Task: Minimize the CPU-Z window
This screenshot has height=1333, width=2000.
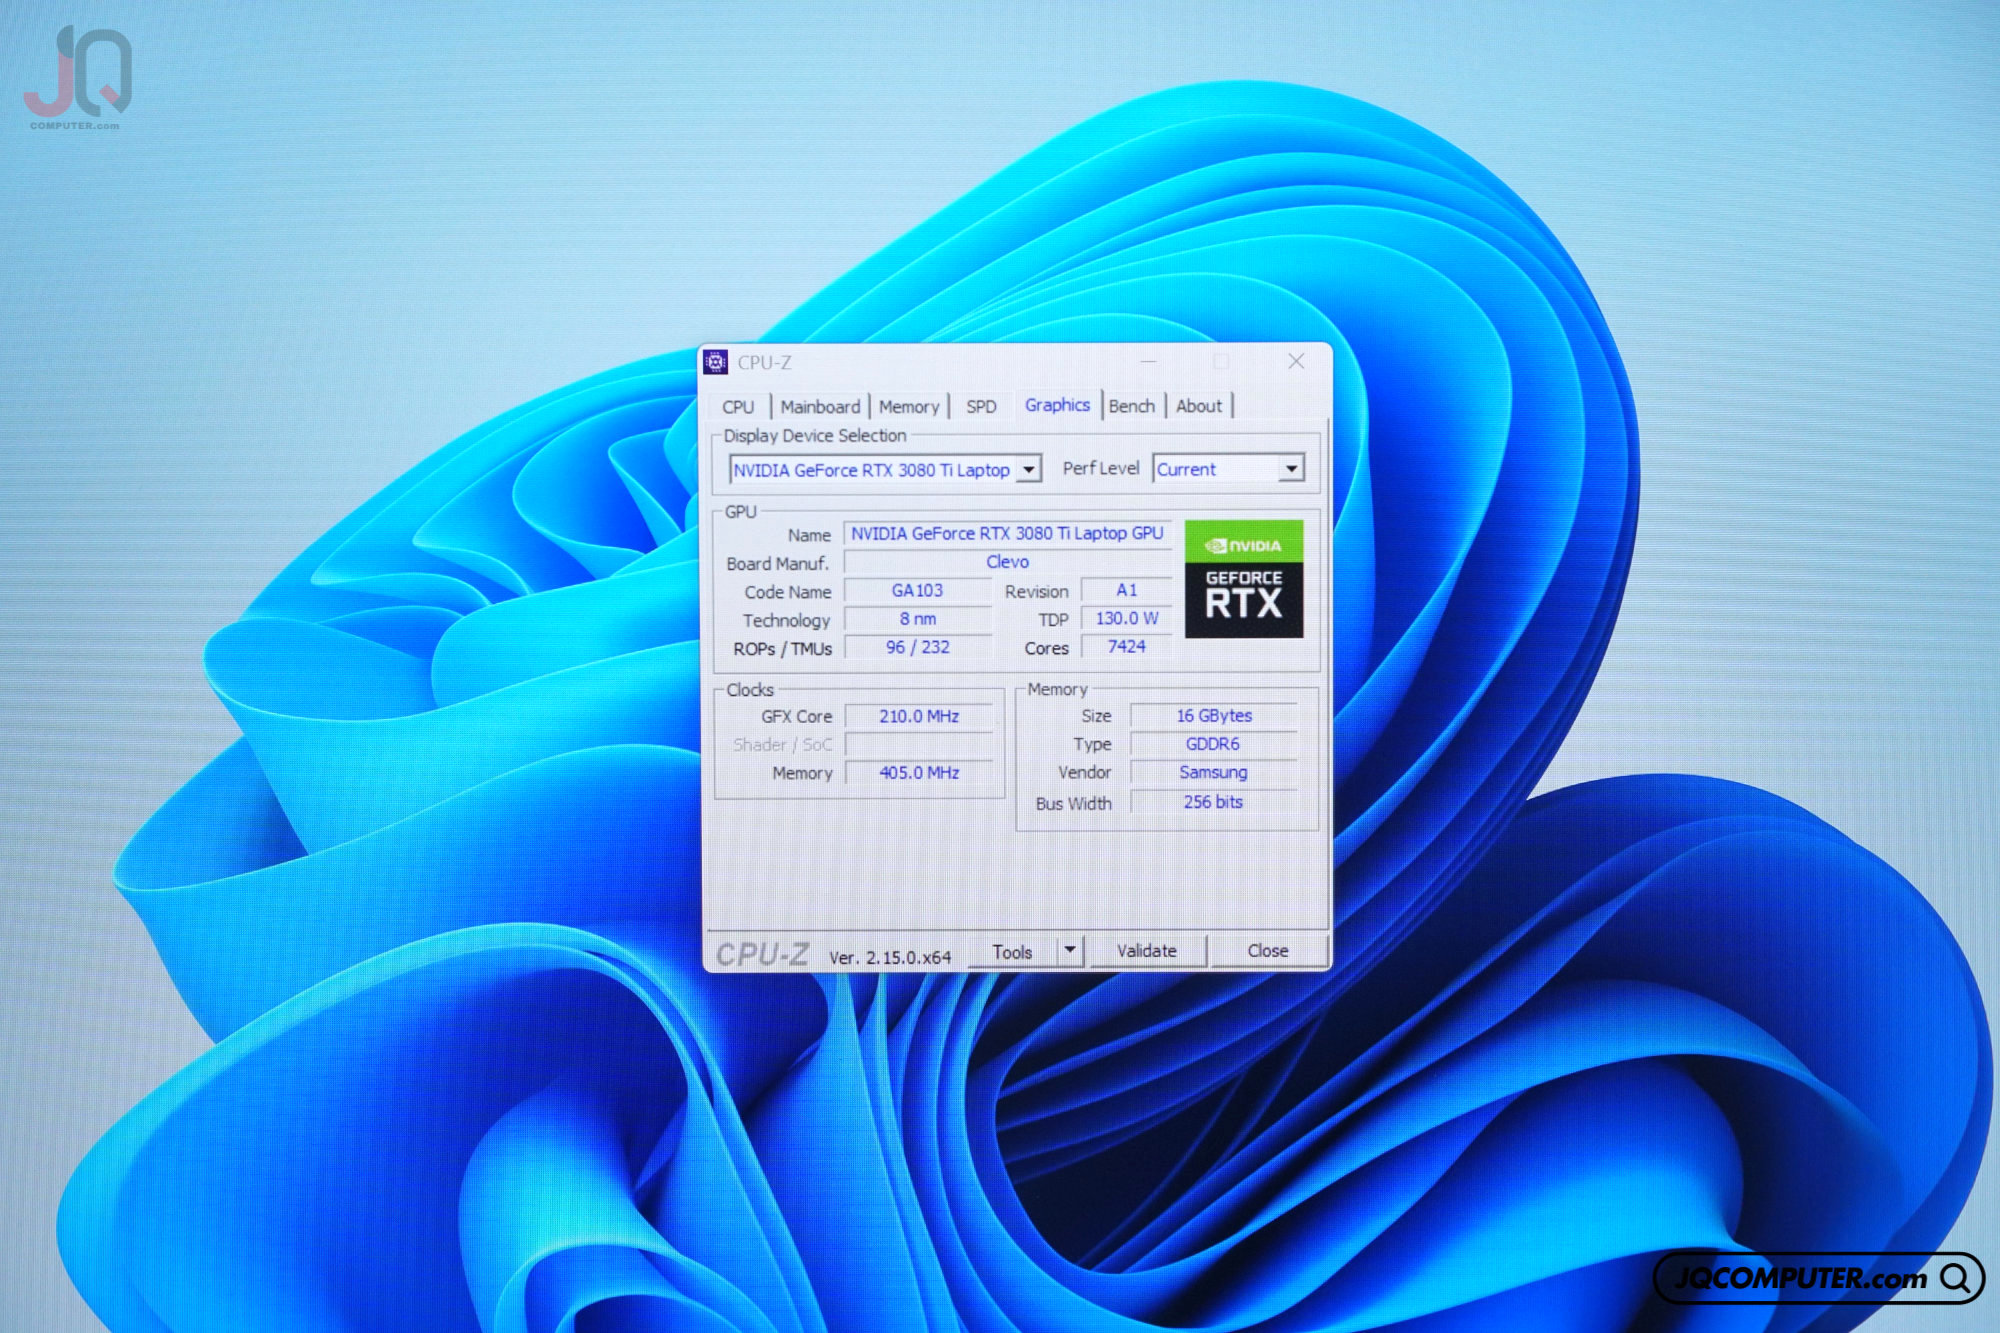Action: point(1148,361)
